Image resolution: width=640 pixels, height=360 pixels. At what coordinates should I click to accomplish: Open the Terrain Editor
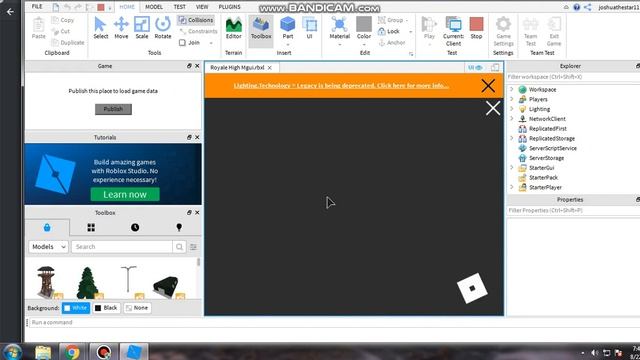[x=233, y=28]
